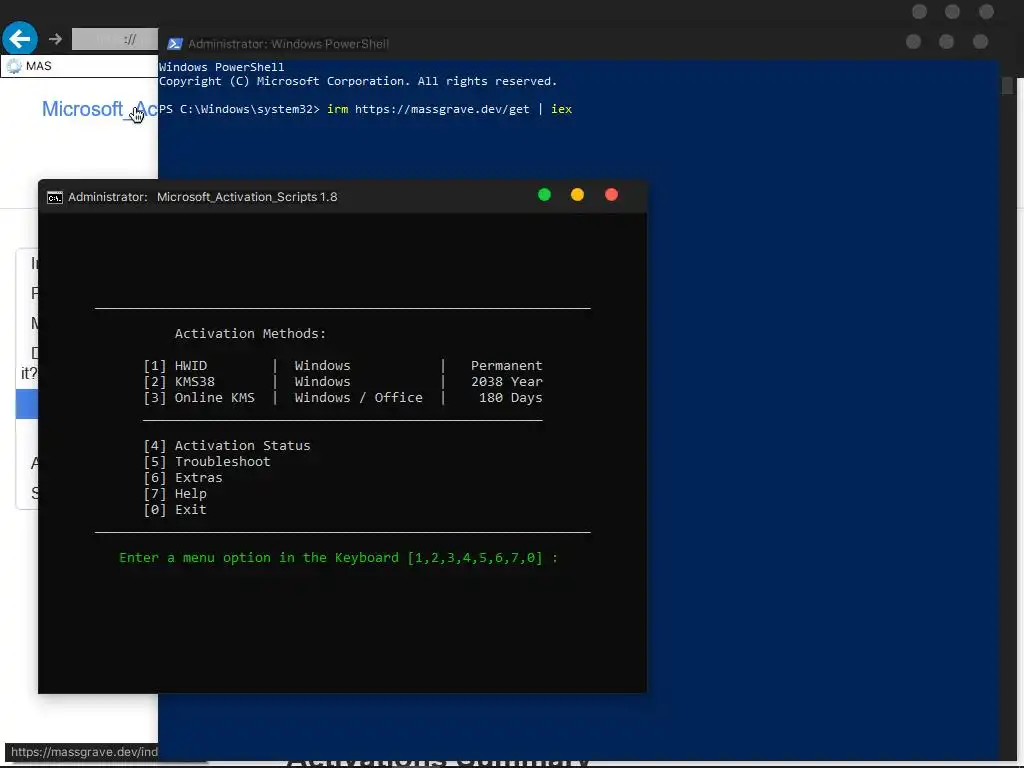Screen dimensions: 1024x768
Task: Click the [0] Exit line
Action: click(175, 509)
